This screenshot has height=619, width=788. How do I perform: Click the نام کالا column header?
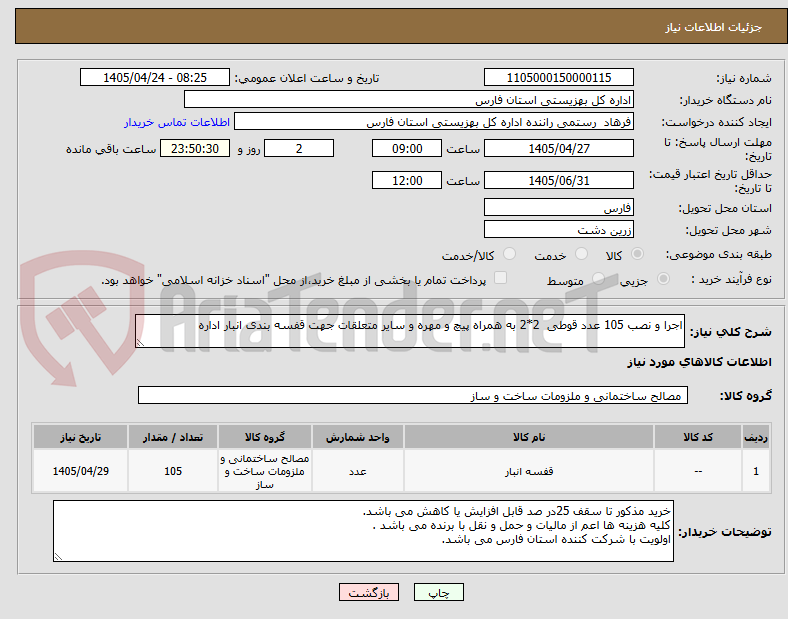click(529, 437)
